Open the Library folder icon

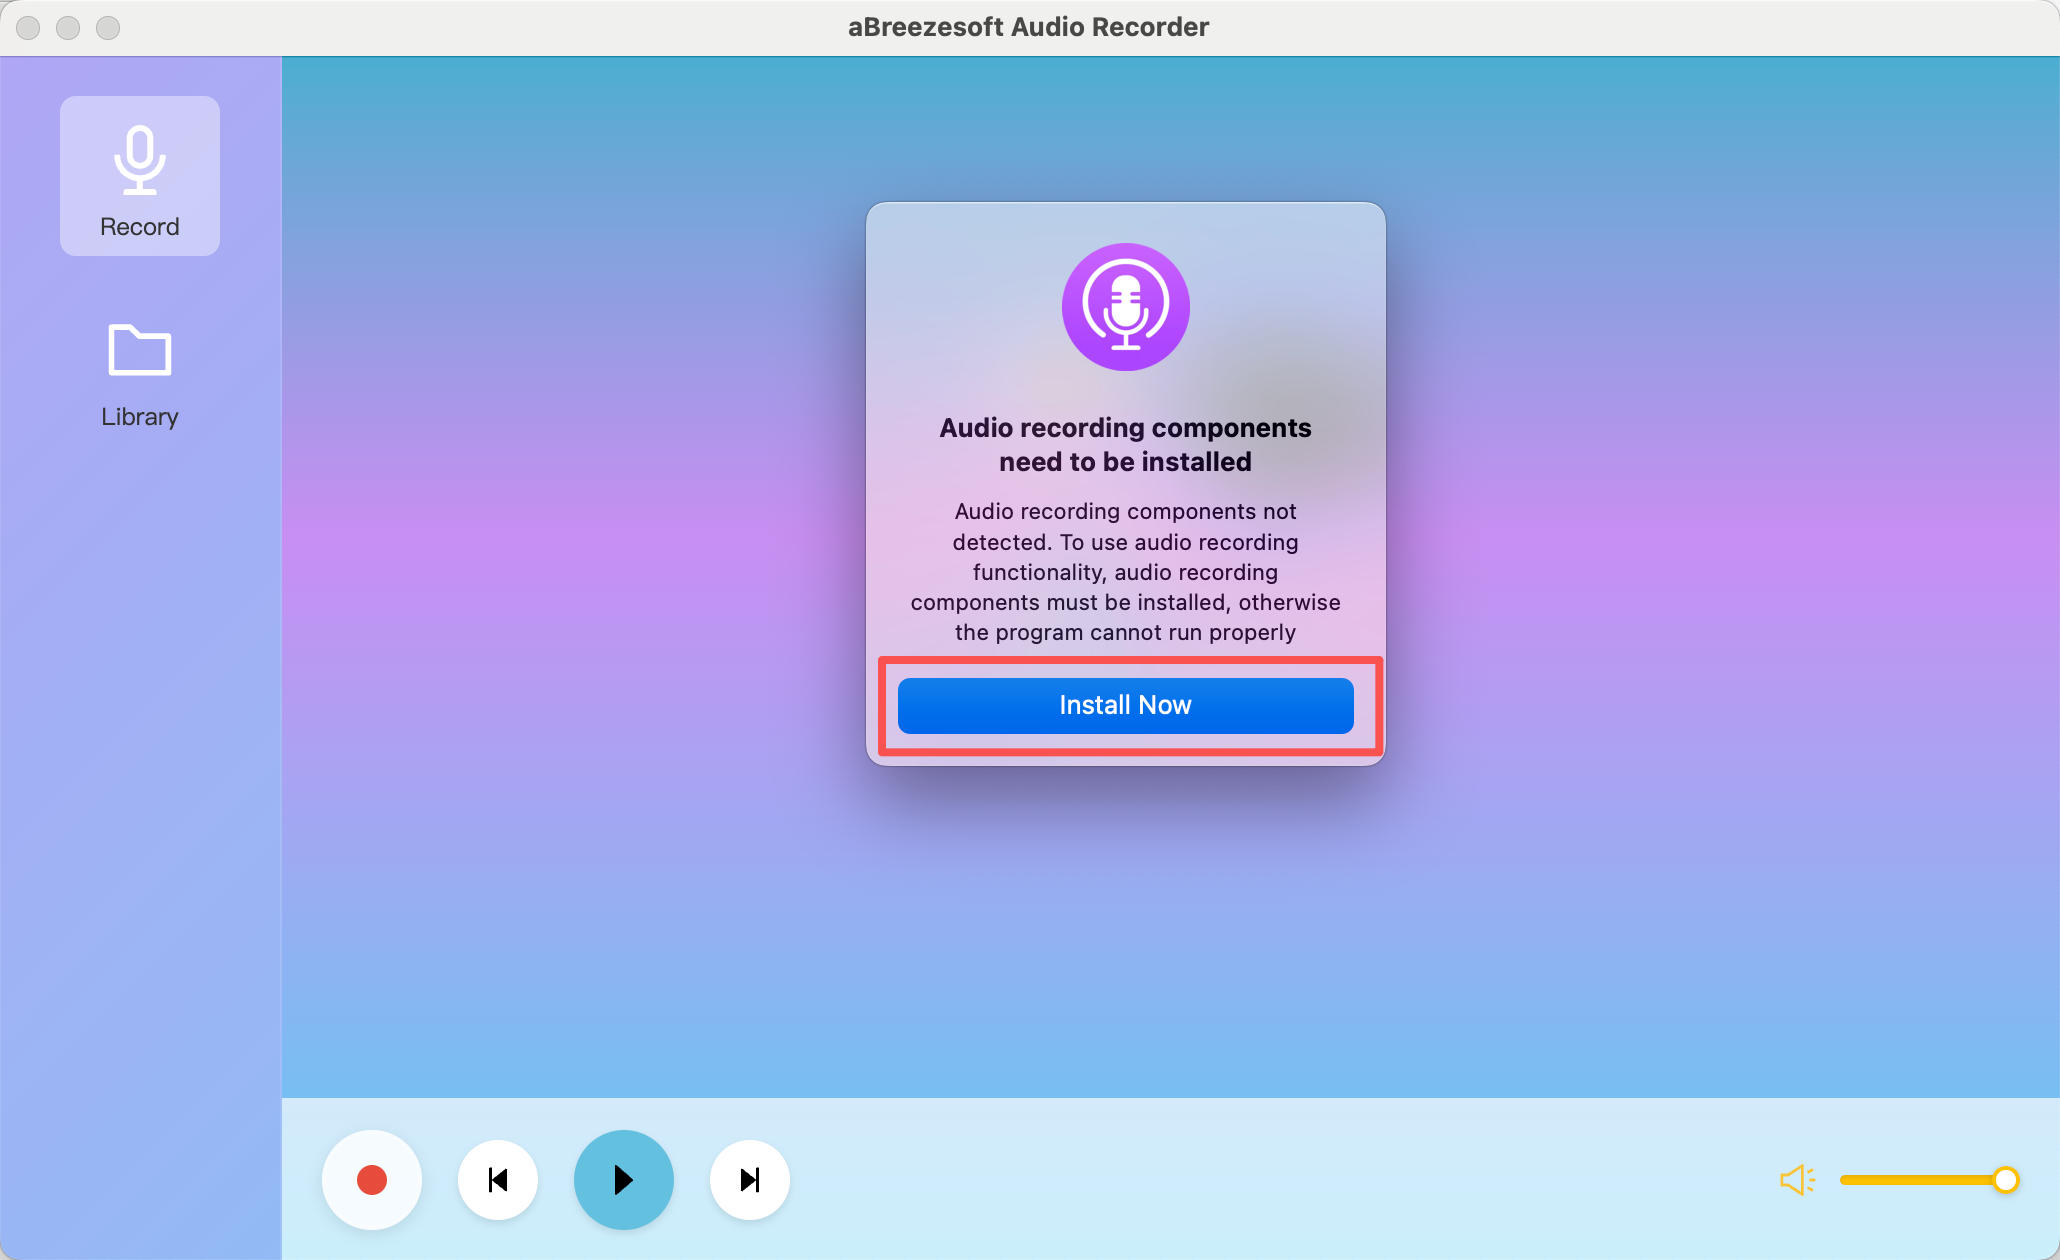coord(139,350)
